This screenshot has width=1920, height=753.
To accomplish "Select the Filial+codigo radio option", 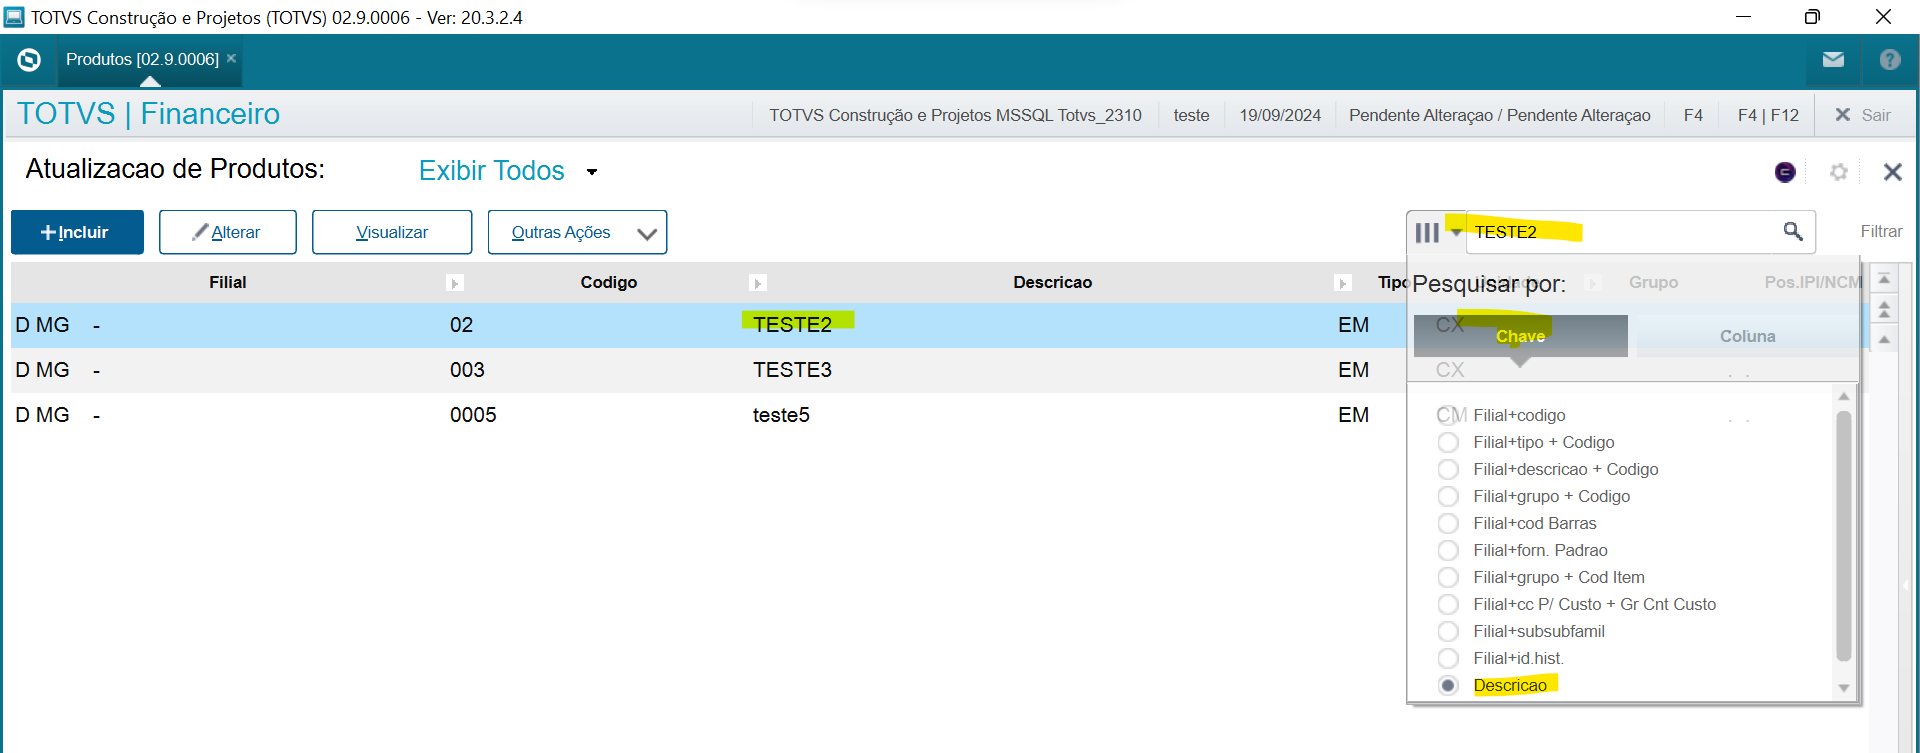I will 1448,415.
